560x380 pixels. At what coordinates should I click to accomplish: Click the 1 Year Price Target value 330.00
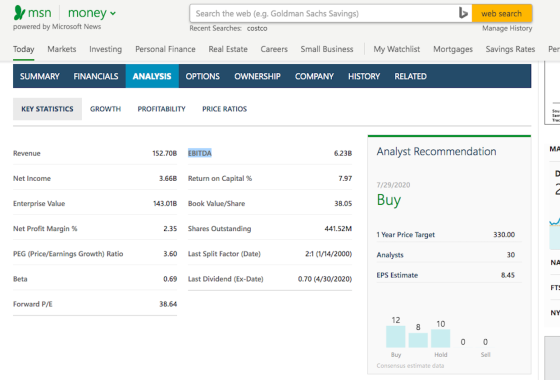click(504, 235)
